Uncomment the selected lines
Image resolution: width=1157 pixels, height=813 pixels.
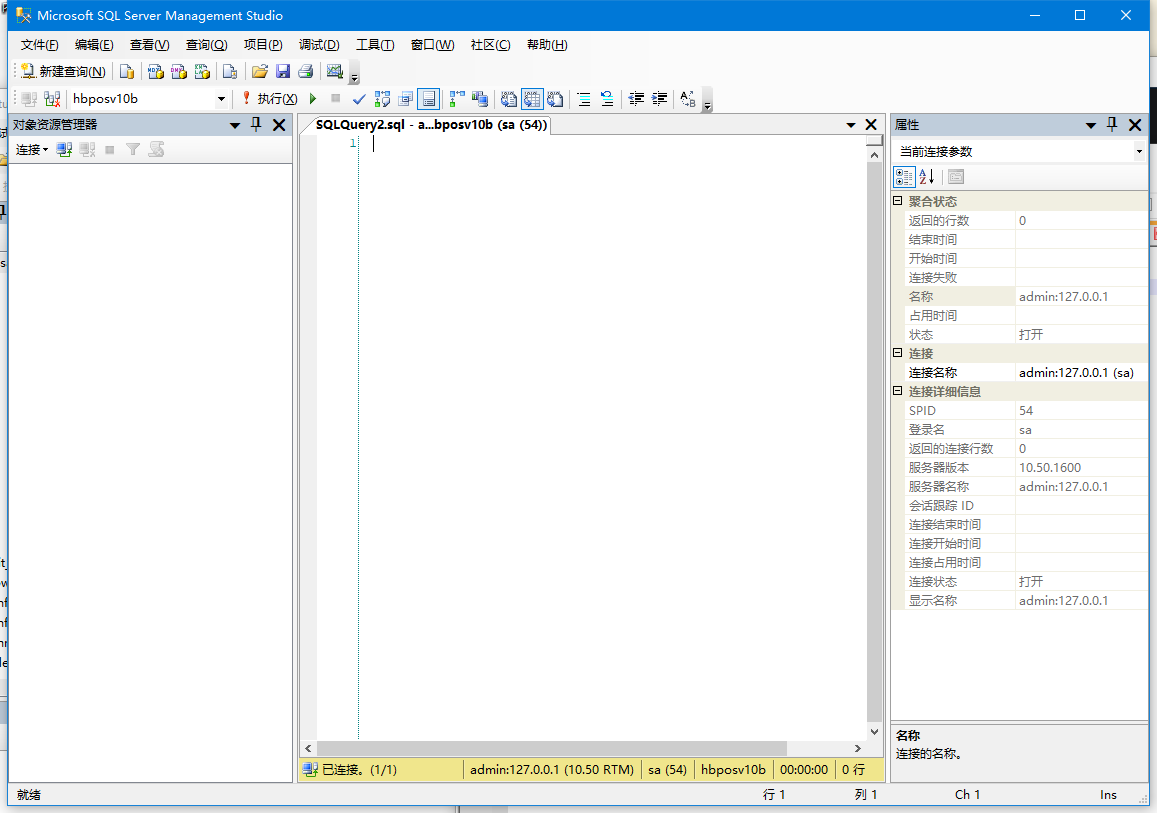tap(607, 99)
